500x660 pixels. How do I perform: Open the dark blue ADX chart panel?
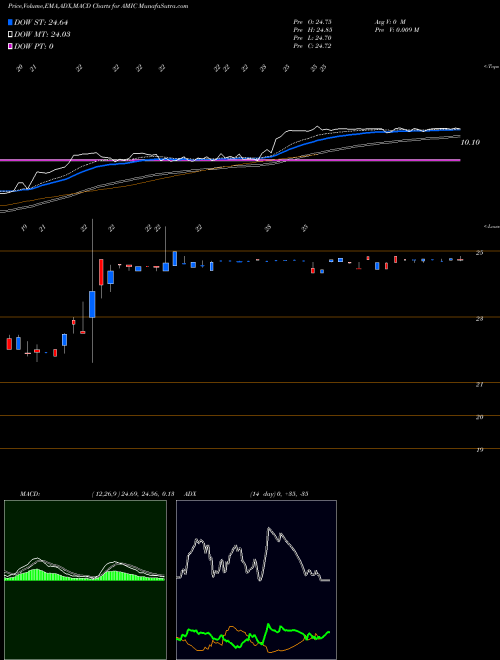coord(256,580)
